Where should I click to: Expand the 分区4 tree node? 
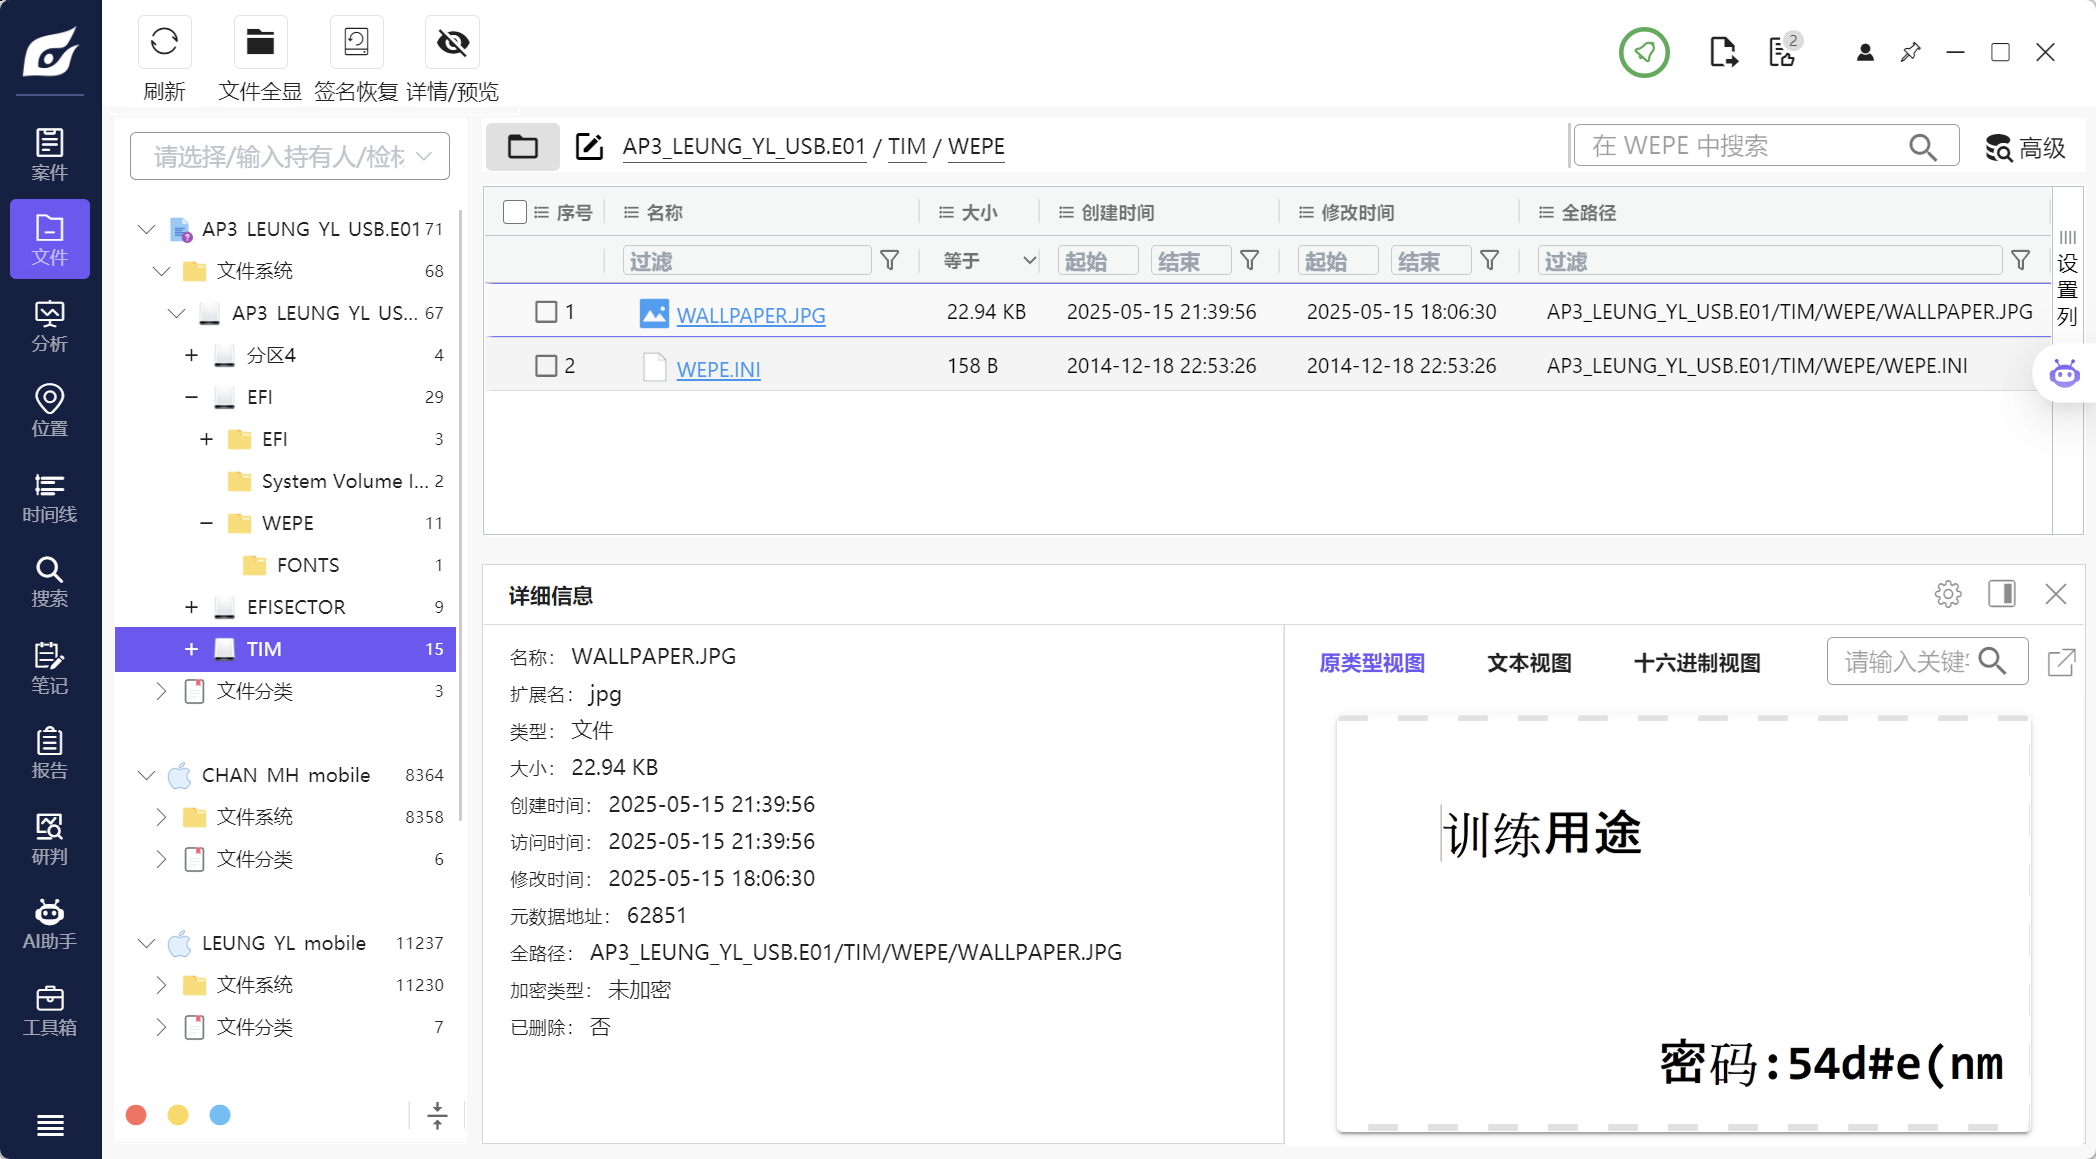click(x=191, y=355)
